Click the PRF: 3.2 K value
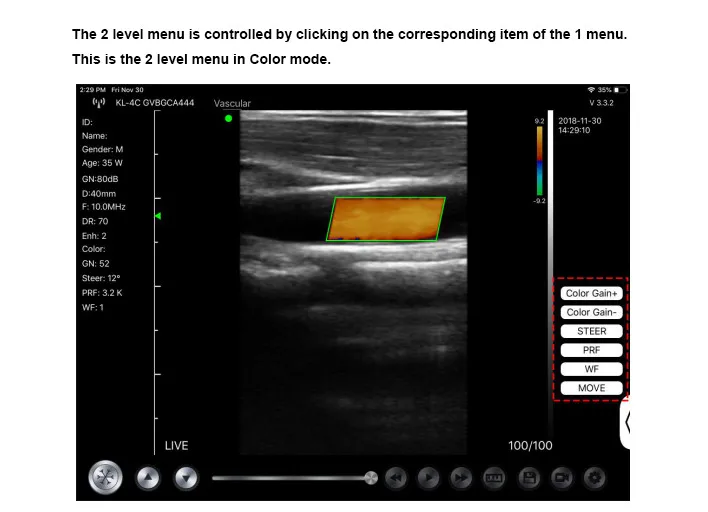Viewport: 708px width, 512px height. [x=102, y=293]
